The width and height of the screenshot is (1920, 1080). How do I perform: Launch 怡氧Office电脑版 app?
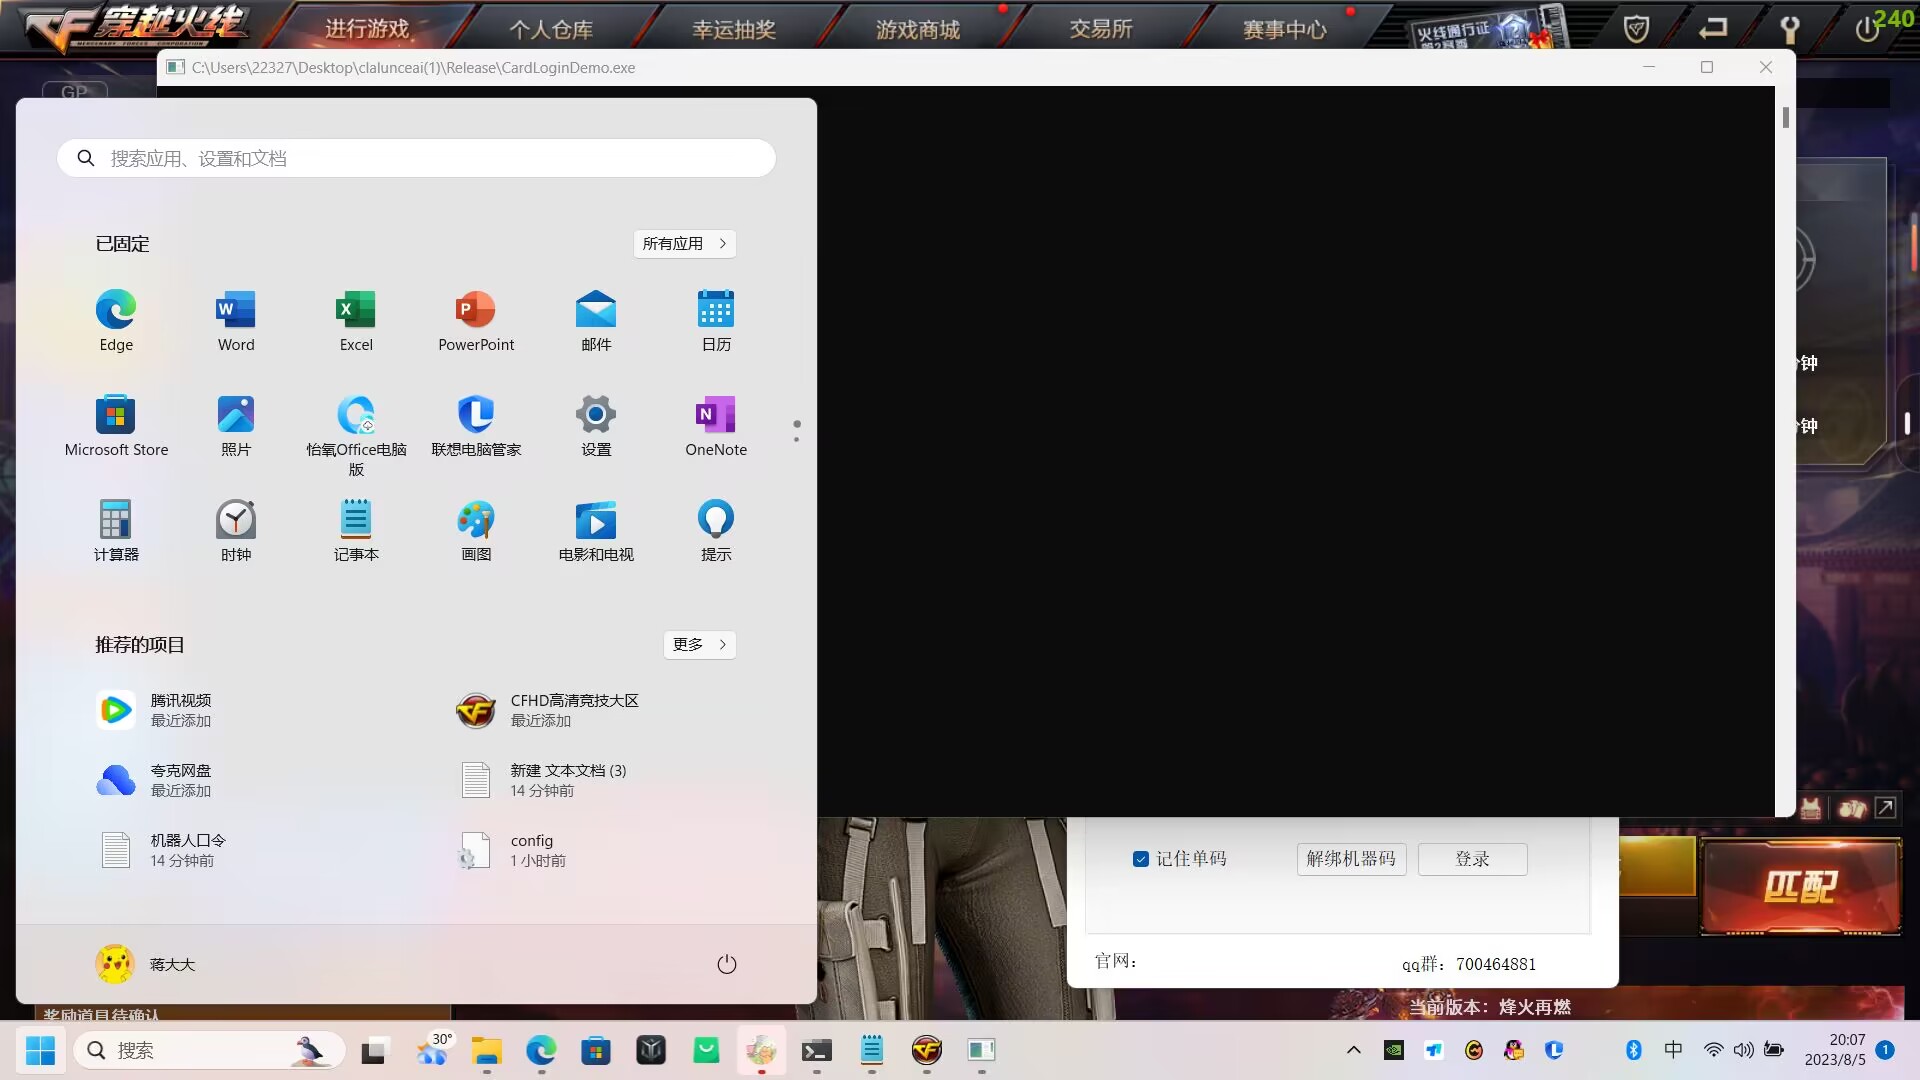(x=356, y=435)
